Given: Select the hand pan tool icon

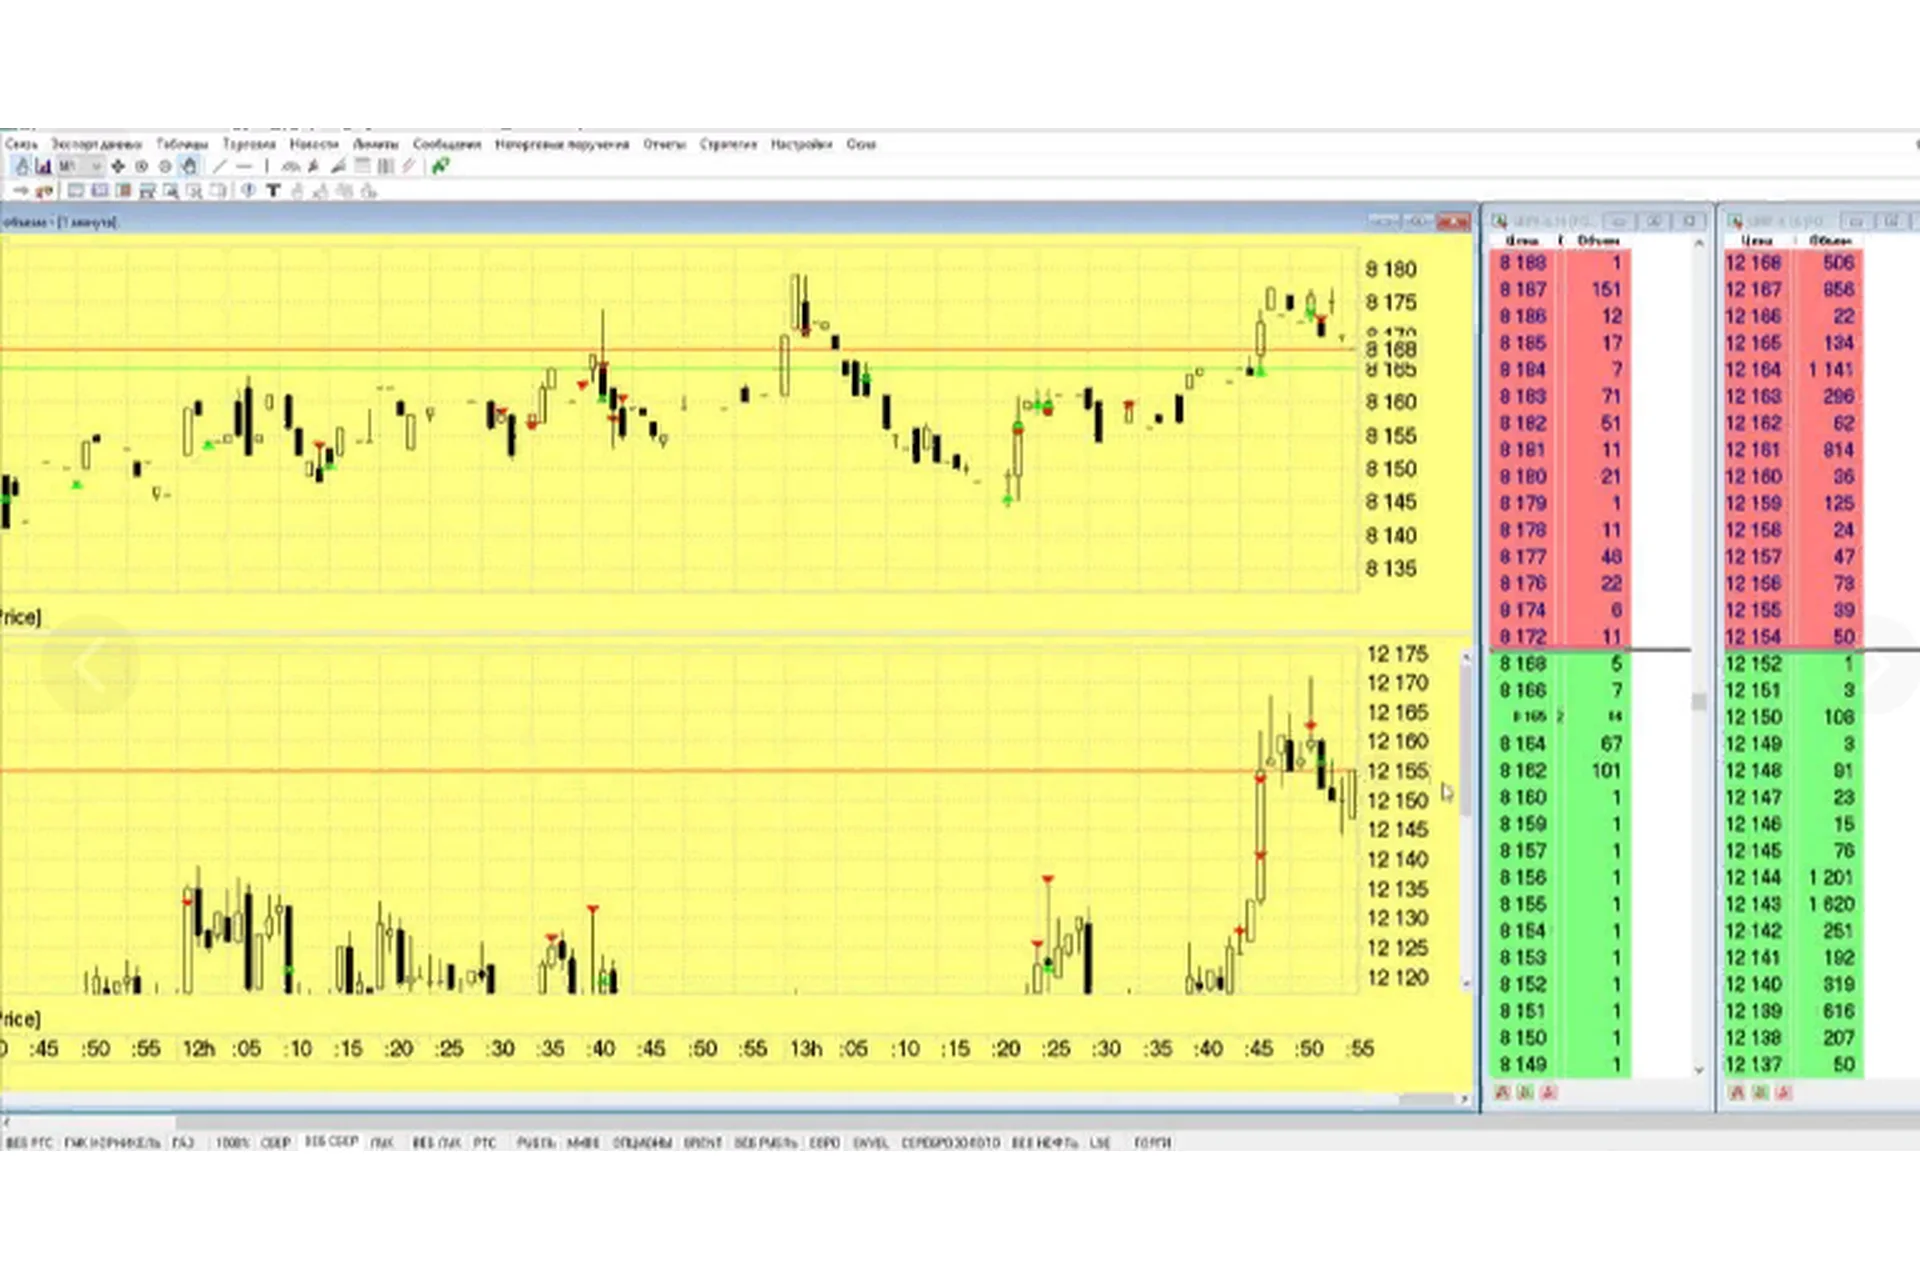Looking at the screenshot, I should 189,167.
